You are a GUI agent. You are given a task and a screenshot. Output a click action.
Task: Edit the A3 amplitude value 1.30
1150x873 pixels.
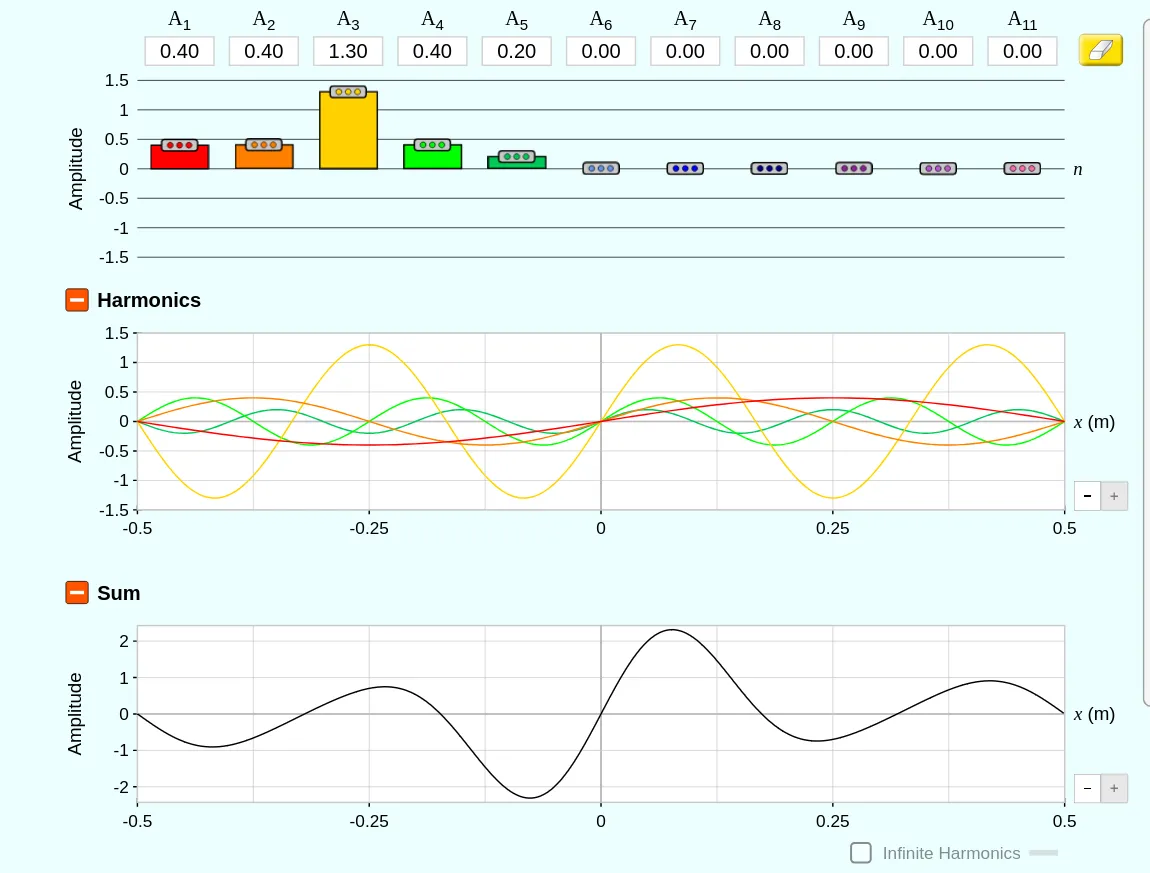[348, 51]
